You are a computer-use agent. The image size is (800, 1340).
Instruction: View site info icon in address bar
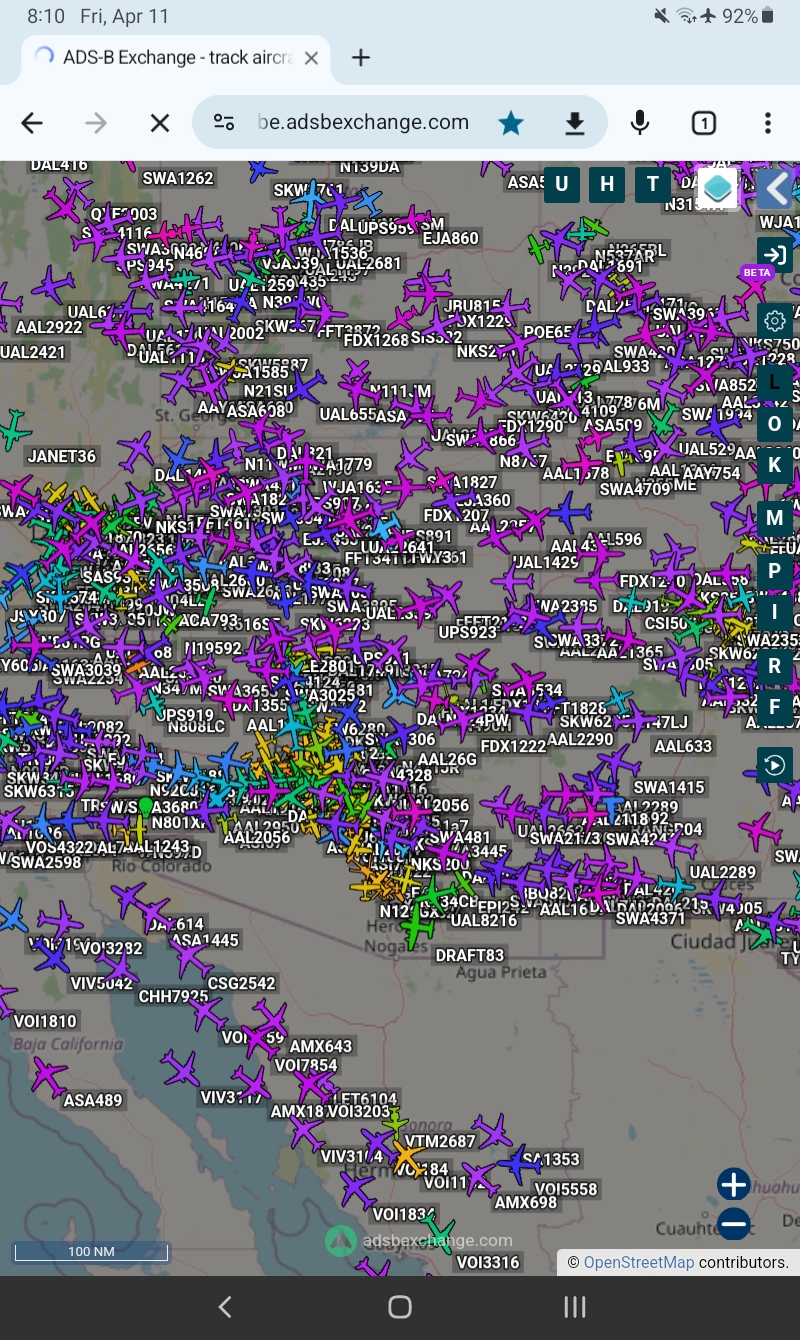(224, 123)
